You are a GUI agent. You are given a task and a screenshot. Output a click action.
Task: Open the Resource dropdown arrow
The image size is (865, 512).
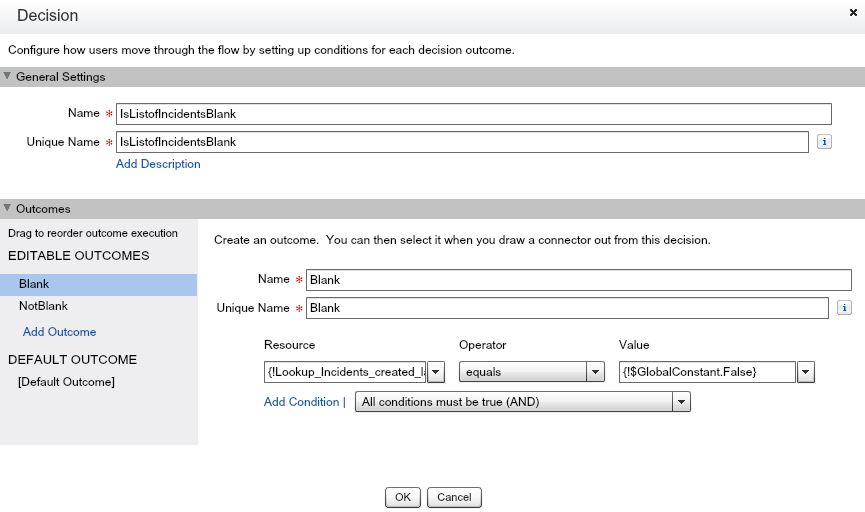436,372
